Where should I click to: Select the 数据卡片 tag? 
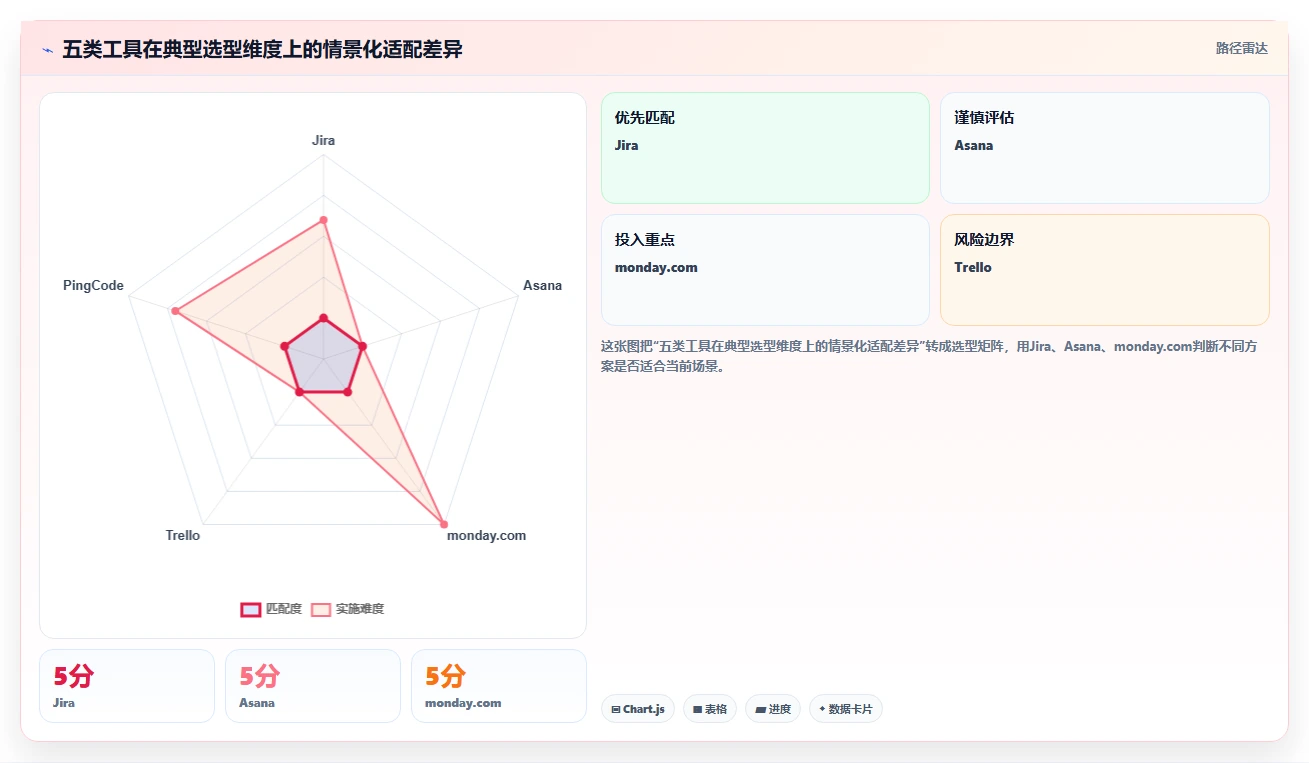coord(846,709)
